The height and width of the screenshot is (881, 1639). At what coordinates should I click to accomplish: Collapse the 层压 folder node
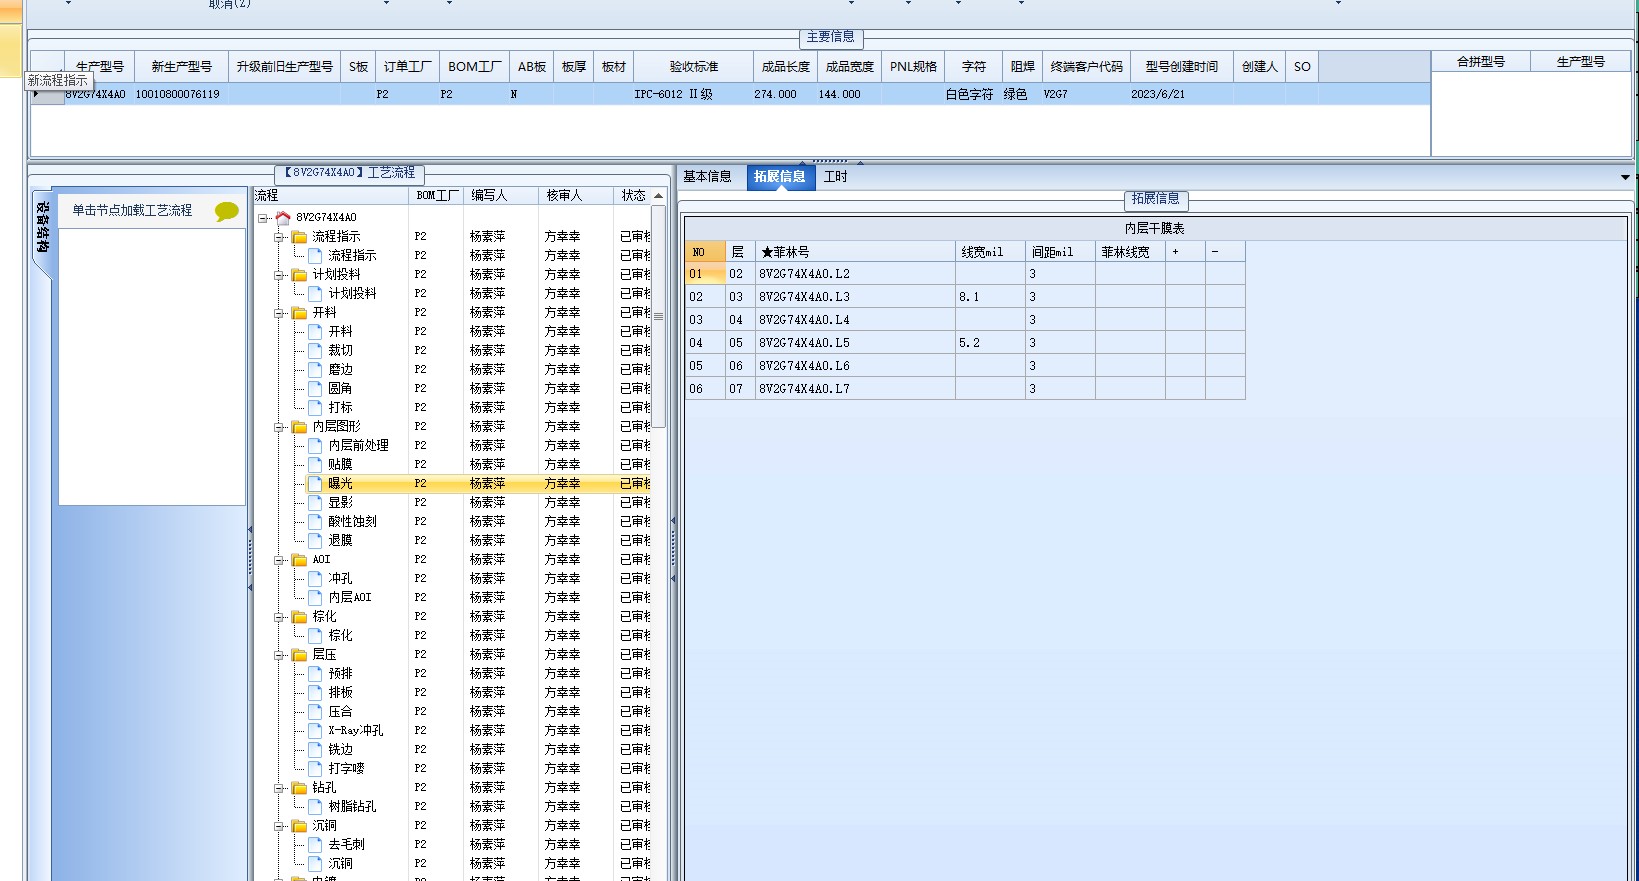click(x=280, y=655)
